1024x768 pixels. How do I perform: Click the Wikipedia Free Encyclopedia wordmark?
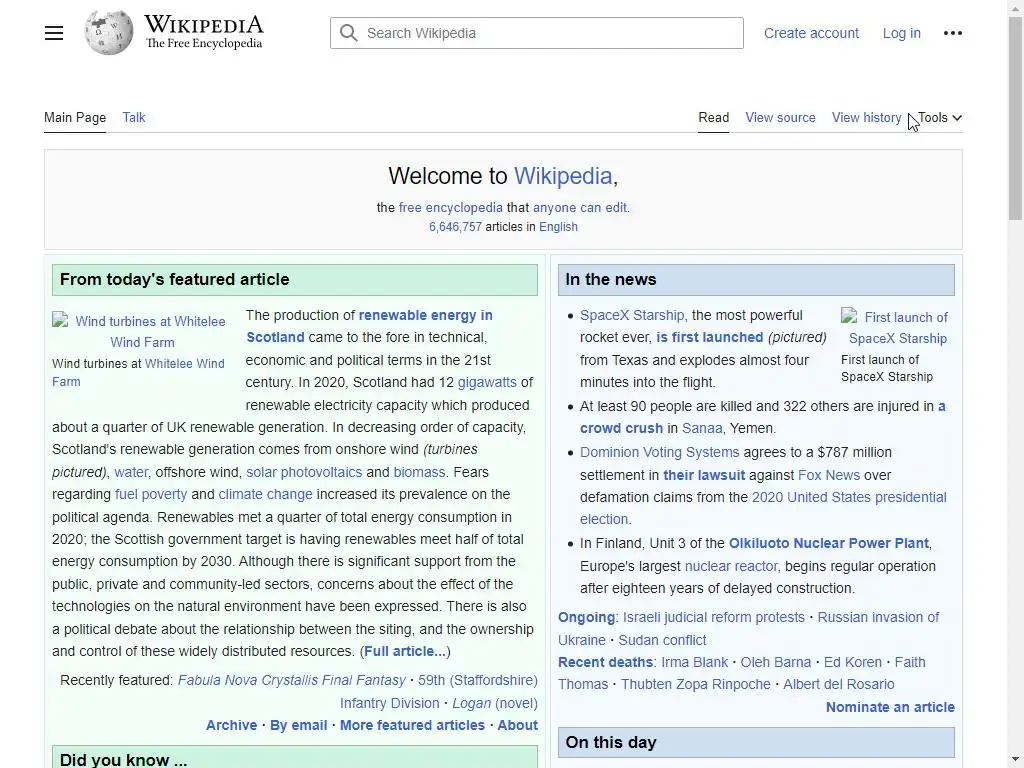(204, 32)
